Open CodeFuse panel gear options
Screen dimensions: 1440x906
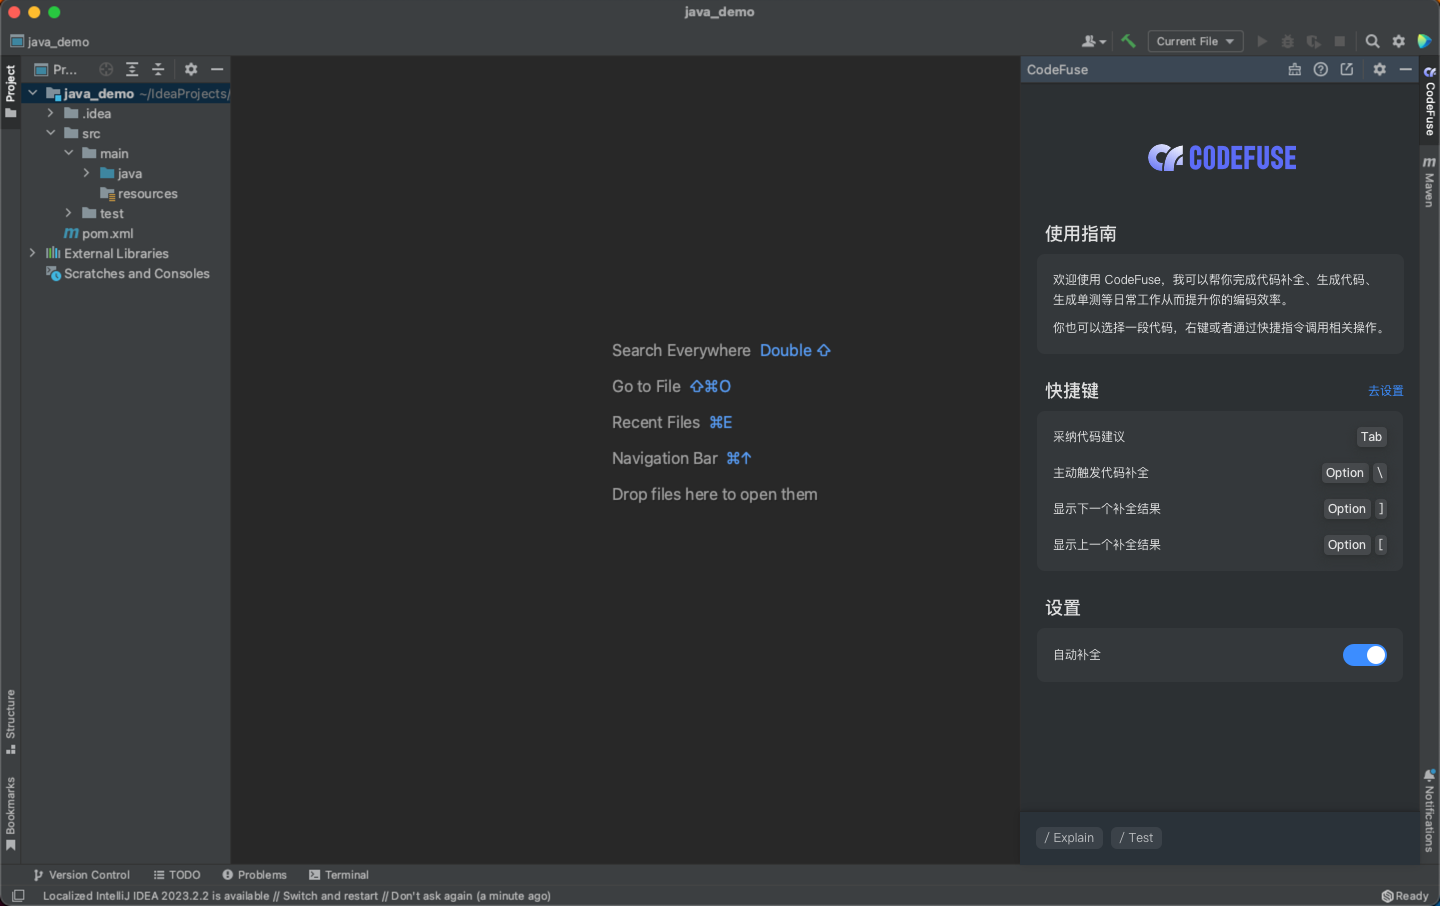[x=1380, y=69]
